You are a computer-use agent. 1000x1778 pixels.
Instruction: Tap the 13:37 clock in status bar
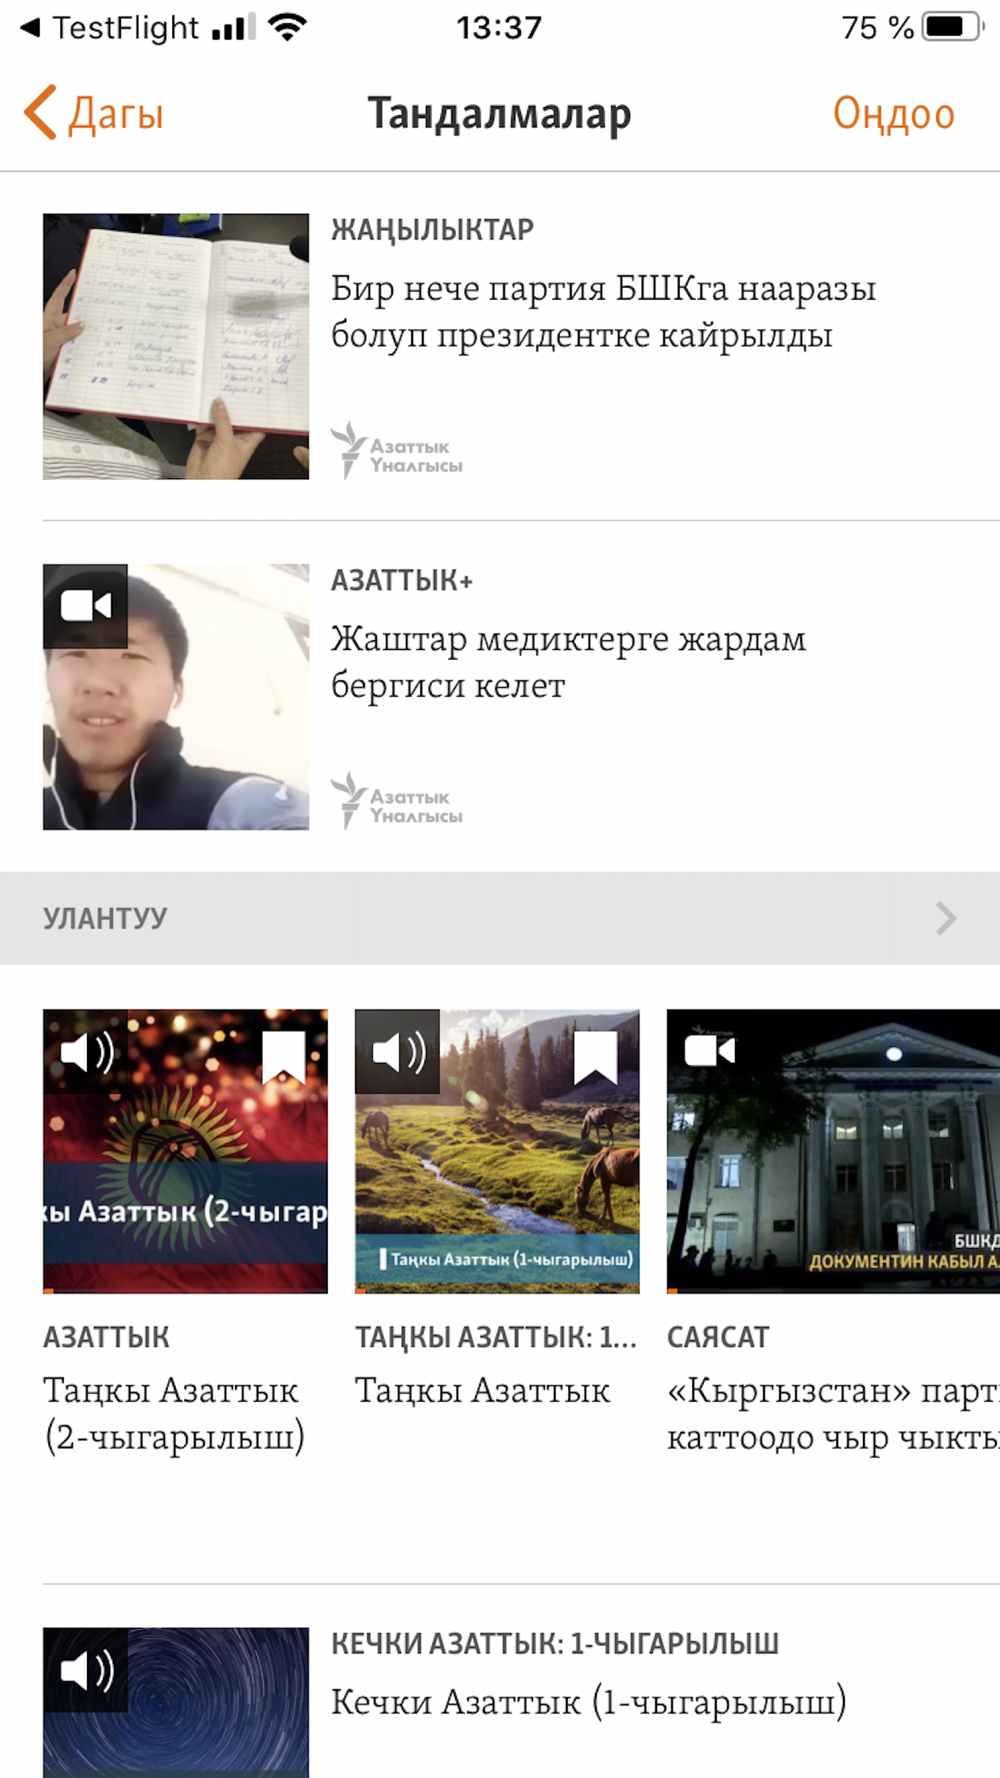click(x=499, y=28)
